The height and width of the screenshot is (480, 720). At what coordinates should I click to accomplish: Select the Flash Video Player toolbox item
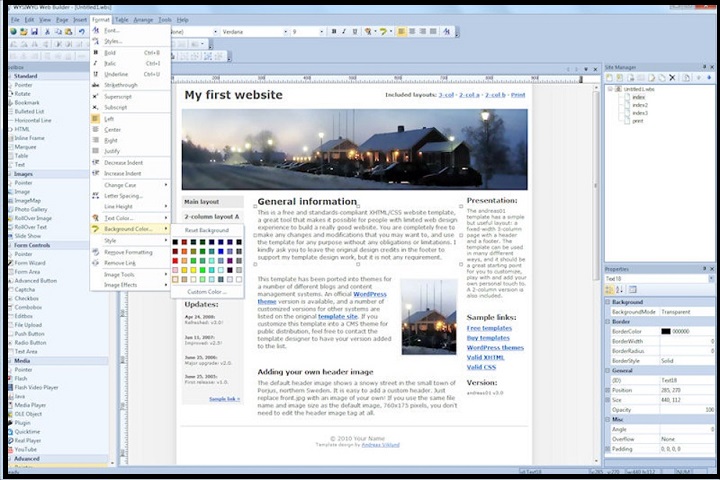click(x=34, y=387)
